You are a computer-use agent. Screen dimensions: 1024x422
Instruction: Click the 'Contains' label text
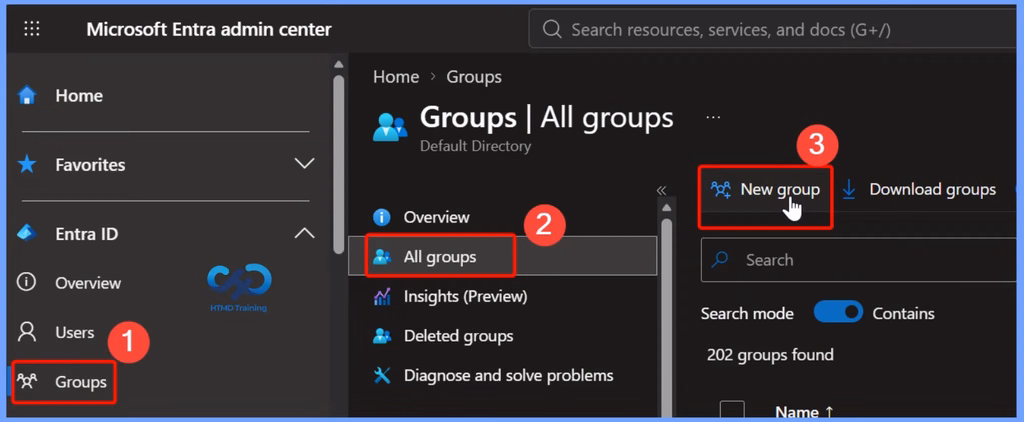tap(903, 314)
